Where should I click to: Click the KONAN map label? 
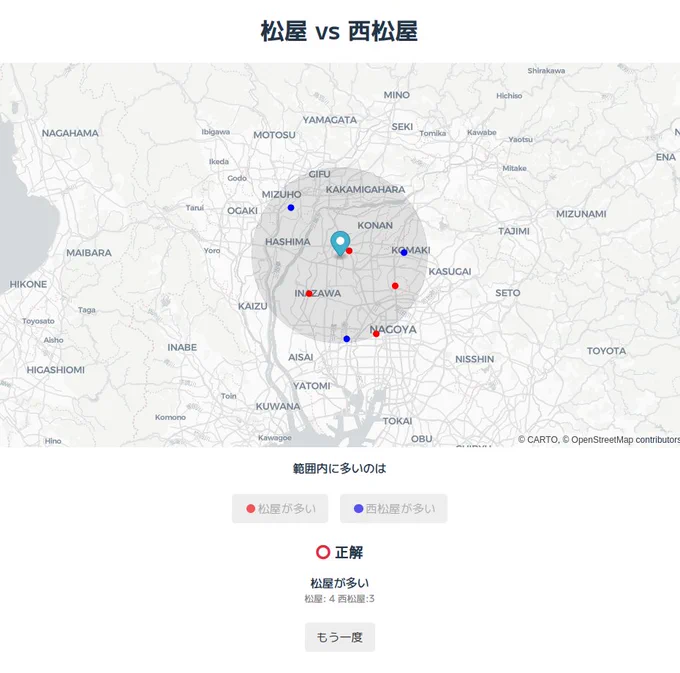point(375,225)
